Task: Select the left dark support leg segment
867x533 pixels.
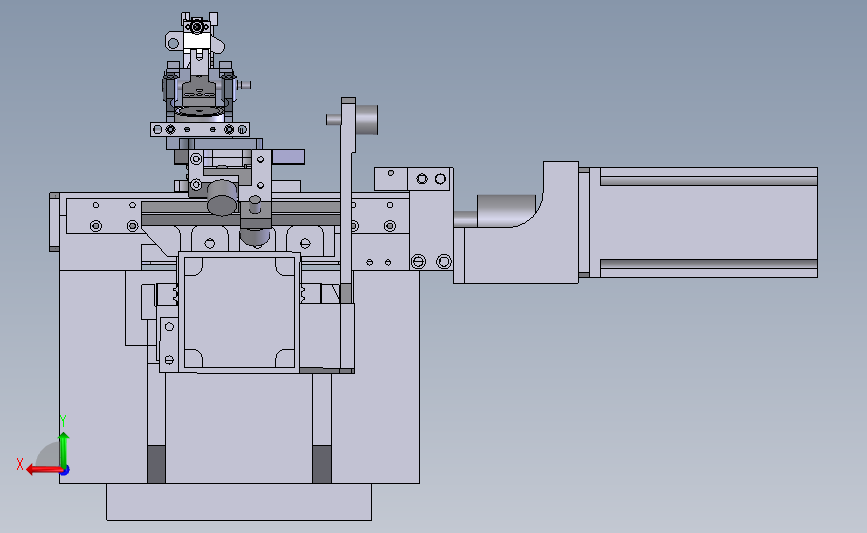Action: [156, 464]
